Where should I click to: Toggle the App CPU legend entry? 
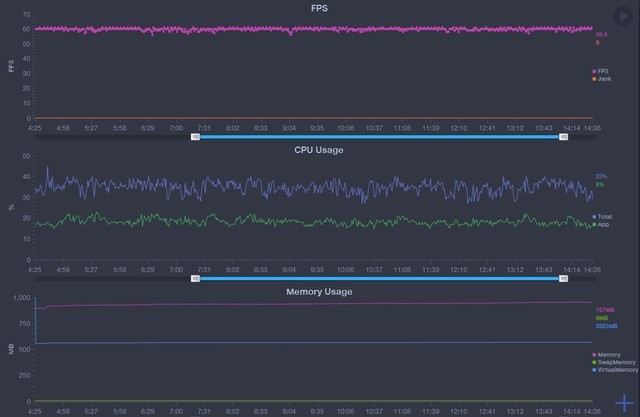point(603,224)
